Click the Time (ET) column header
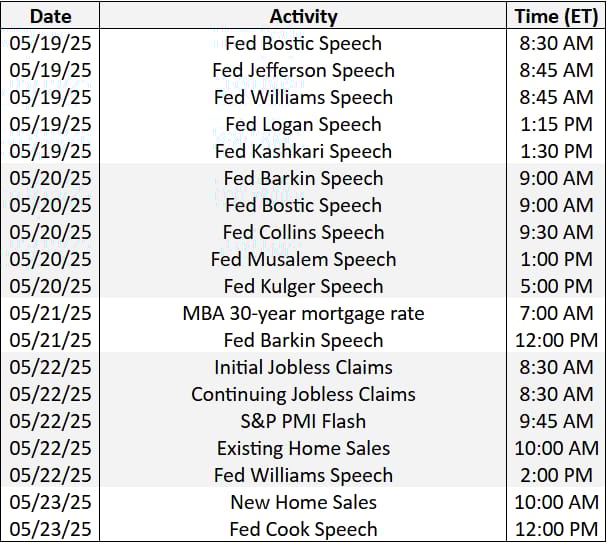Image resolution: width=607 pixels, height=543 pixels. 556,16
